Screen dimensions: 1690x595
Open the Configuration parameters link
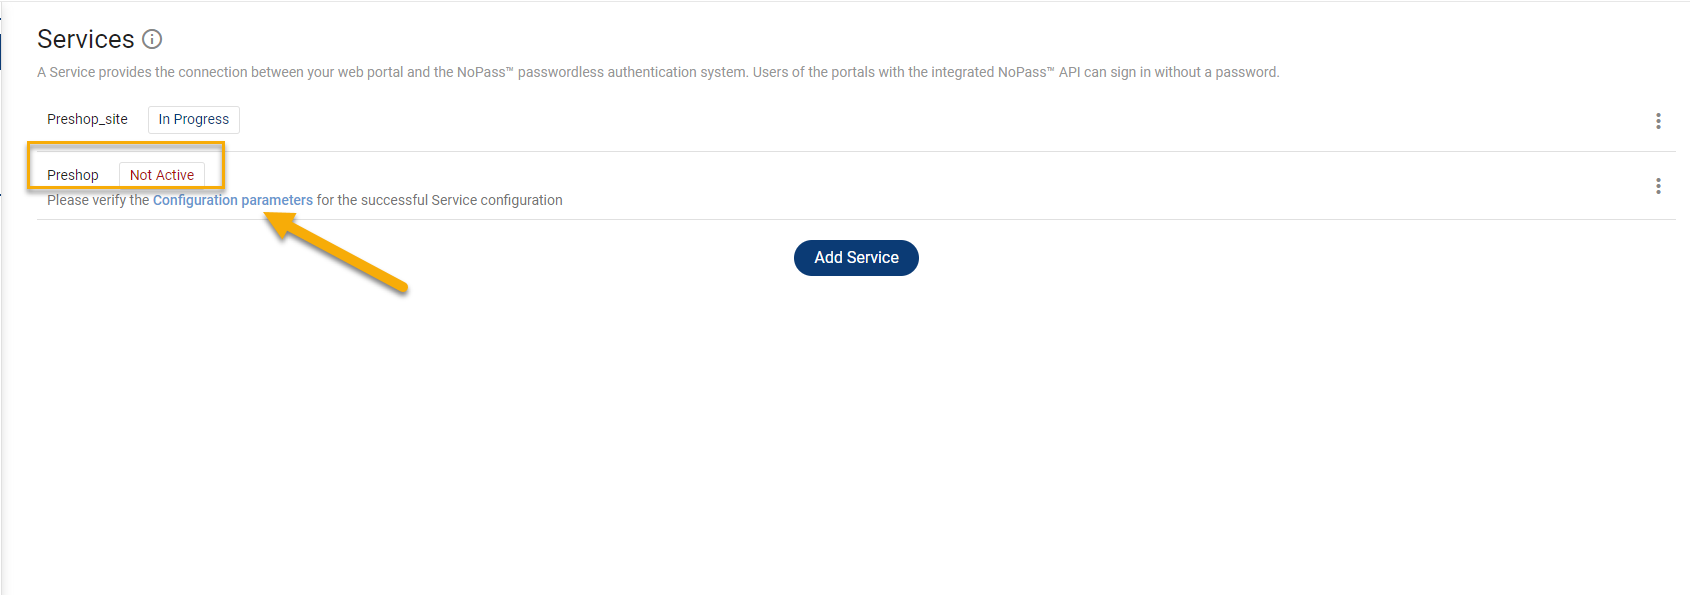(x=232, y=200)
